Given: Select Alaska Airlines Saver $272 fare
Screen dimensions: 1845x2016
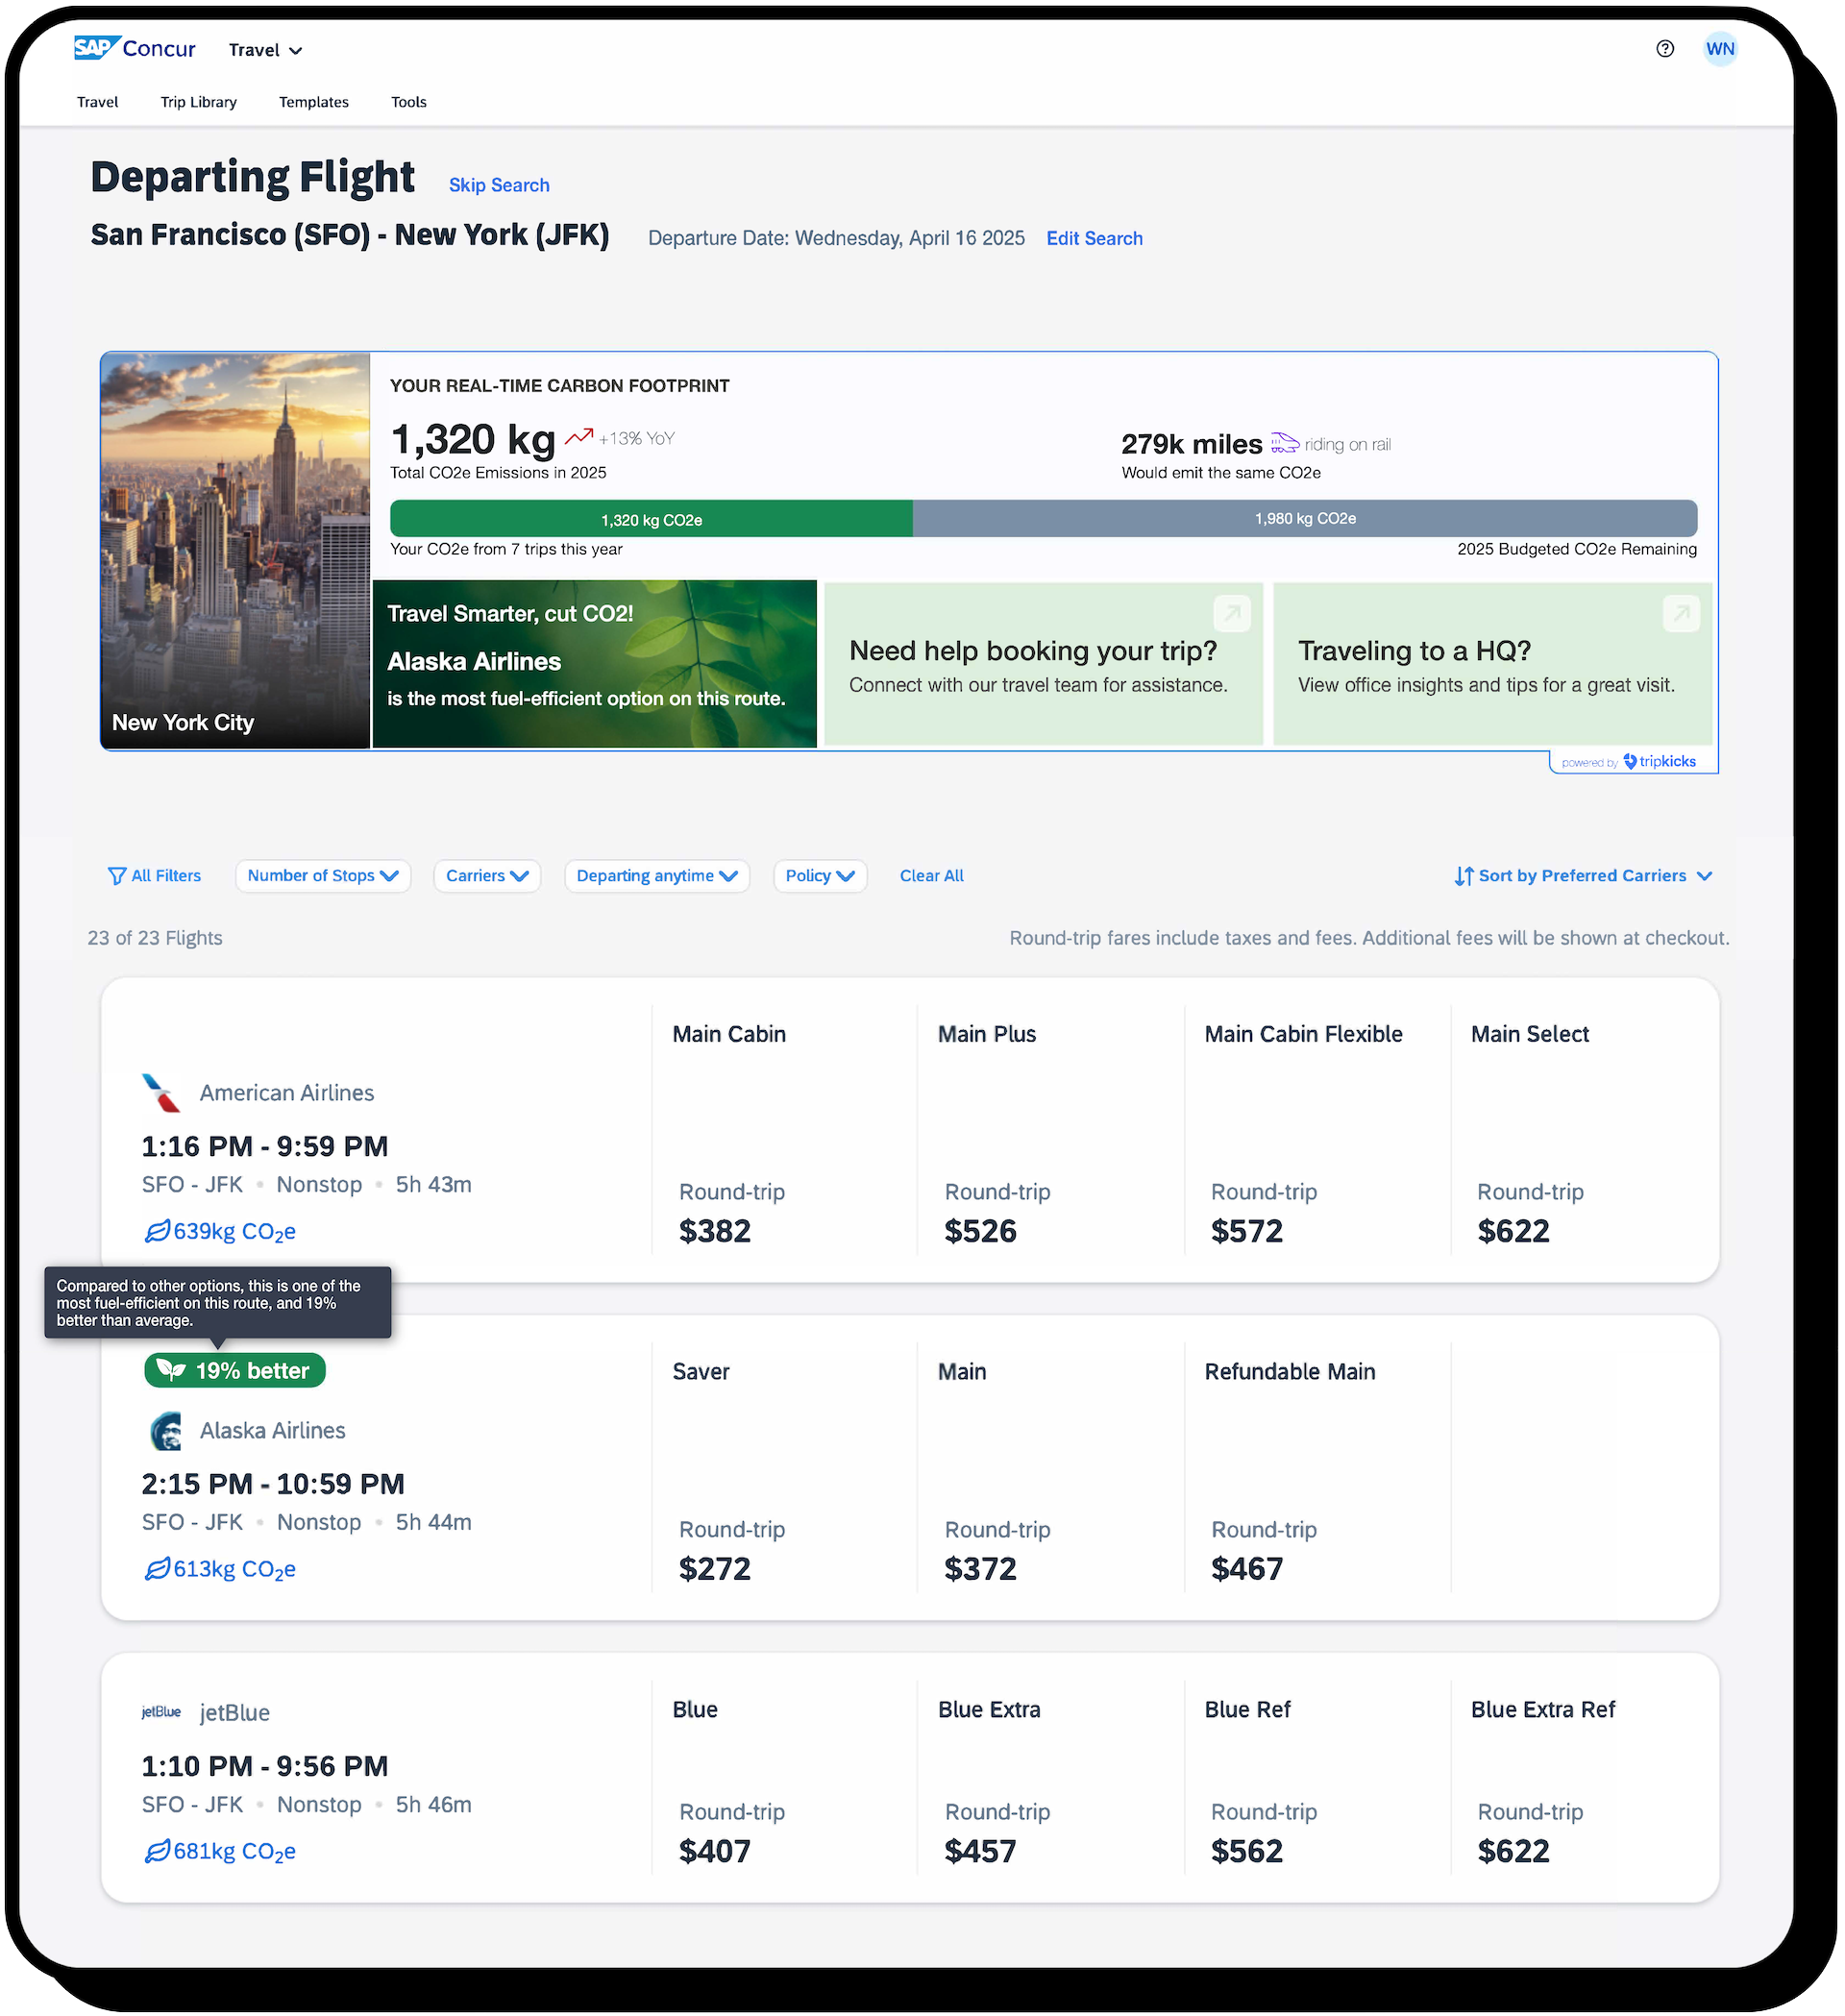Looking at the screenshot, I should click(x=715, y=1568).
